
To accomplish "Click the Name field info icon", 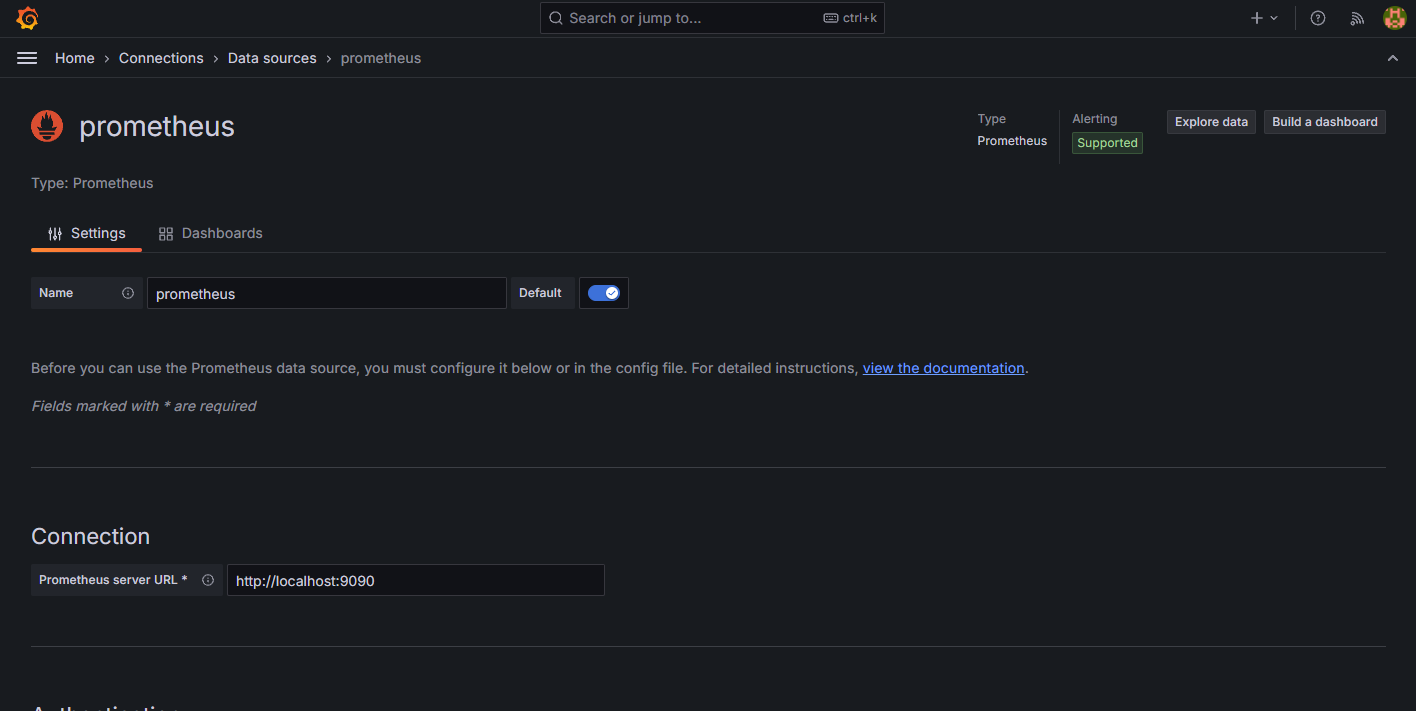I will click(x=128, y=293).
